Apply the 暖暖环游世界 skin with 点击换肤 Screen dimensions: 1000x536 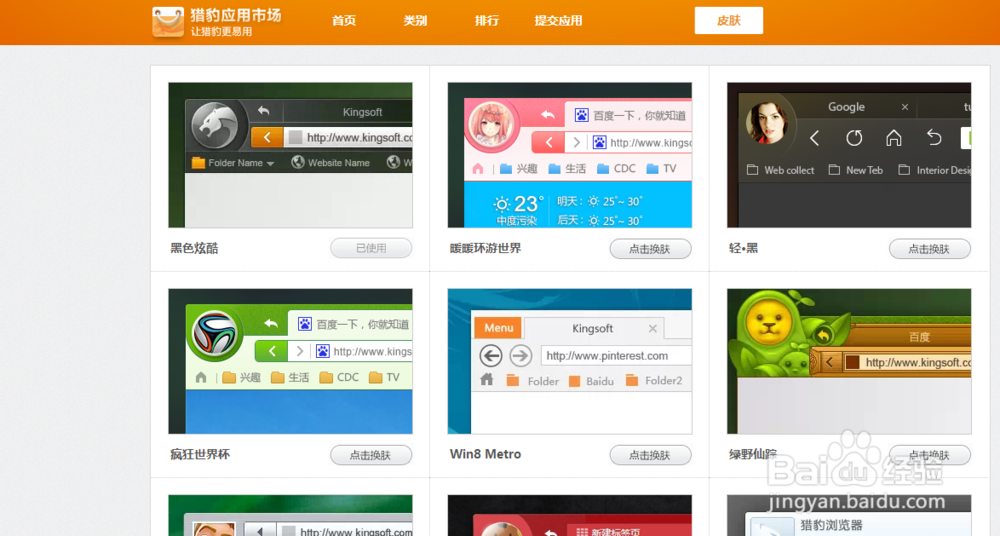651,249
